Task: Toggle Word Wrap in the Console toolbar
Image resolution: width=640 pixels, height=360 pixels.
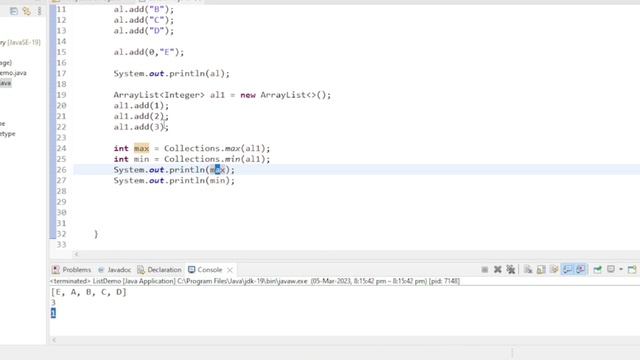Action: click(554, 269)
